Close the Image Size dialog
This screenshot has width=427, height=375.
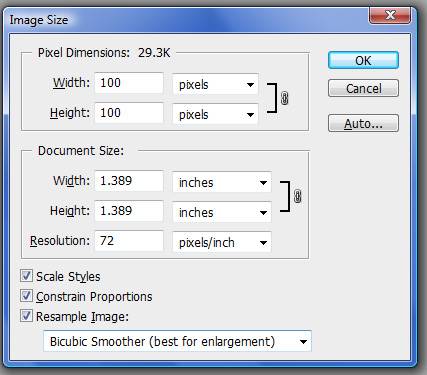[390, 15]
